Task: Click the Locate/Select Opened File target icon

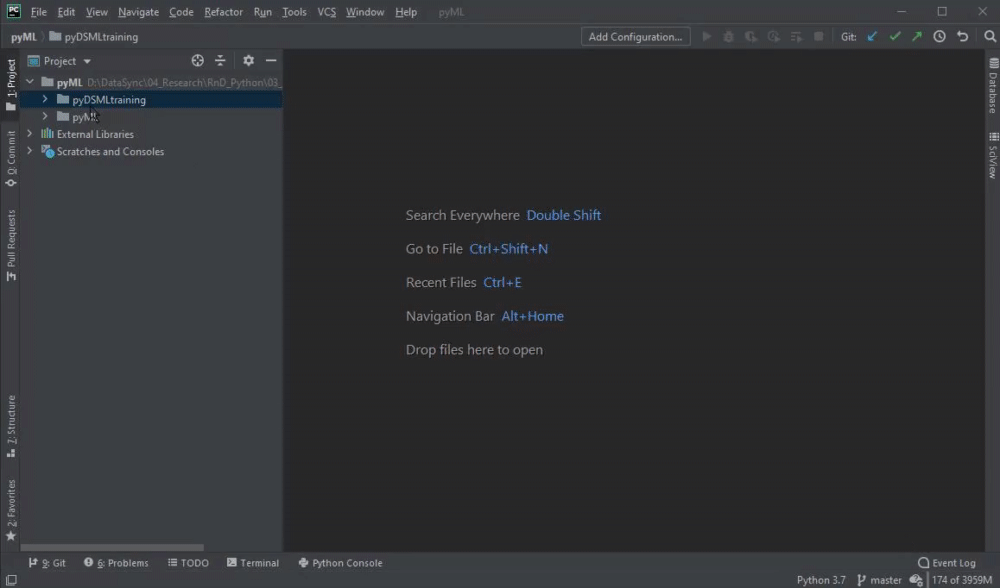Action: (198, 61)
